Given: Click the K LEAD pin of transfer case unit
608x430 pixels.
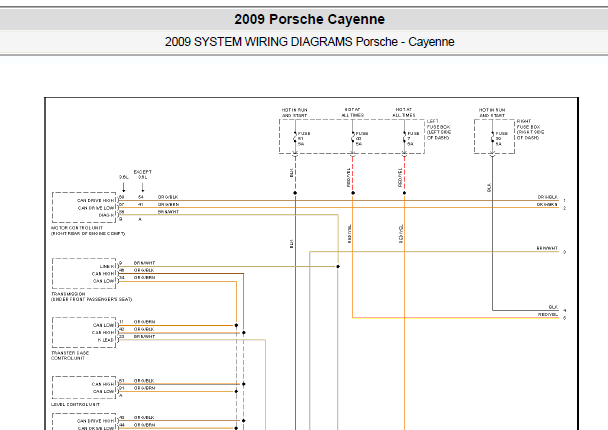Looking at the screenshot, I should click(105, 340).
